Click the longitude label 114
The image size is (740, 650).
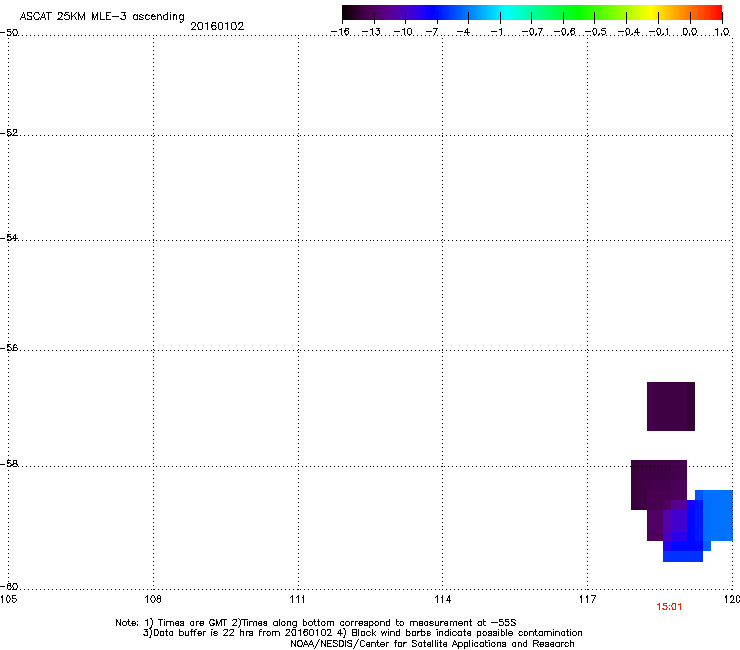tap(443, 599)
